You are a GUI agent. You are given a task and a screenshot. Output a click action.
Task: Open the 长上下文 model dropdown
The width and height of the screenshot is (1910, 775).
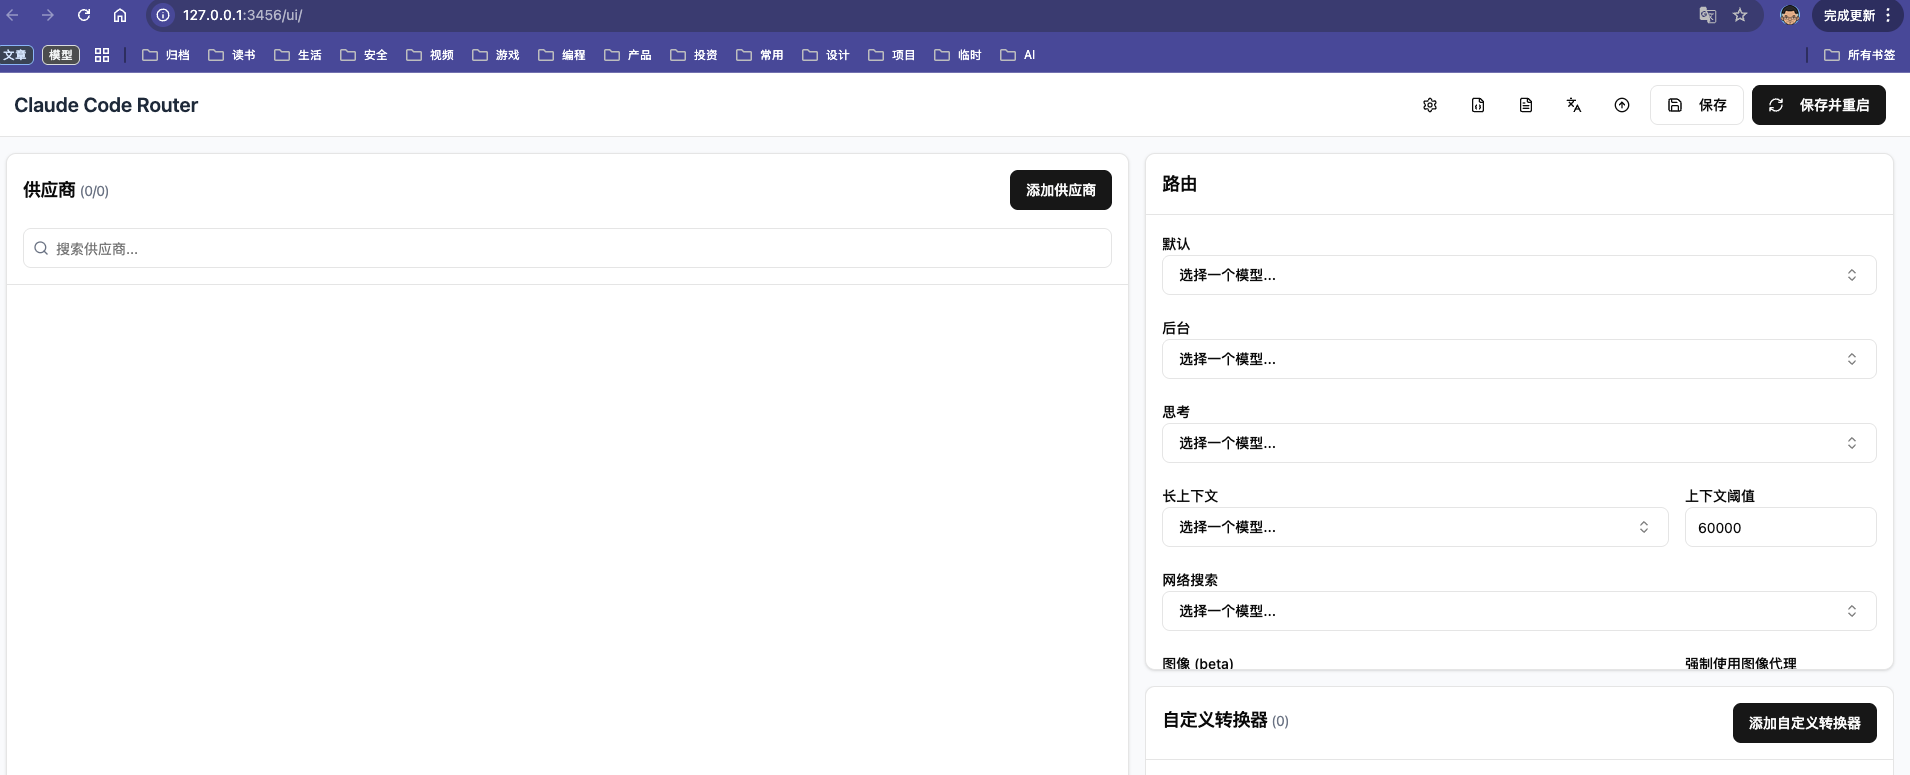(1414, 527)
